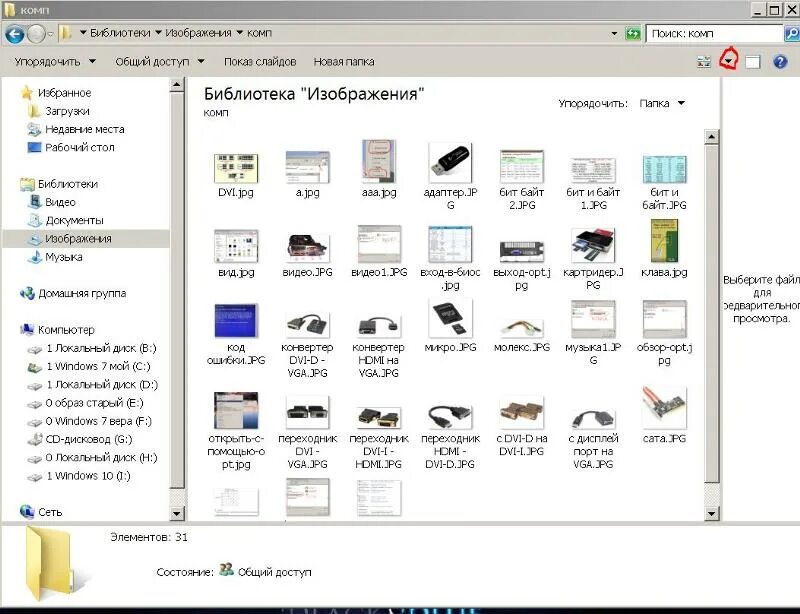Click file list scrollbar up arrow
The height and width of the screenshot is (614, 800).
point(711,136)
